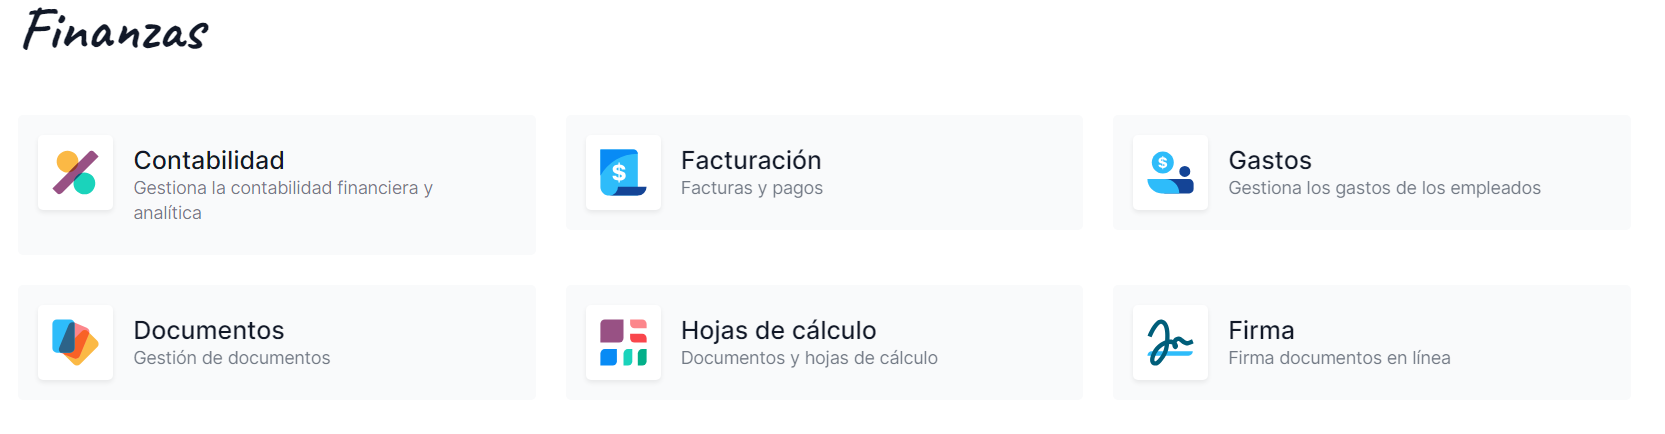Image resolution: width=1665 pixels, height=434 pixels.
Task: Click 'Gestiona la contabilidad financiera y analítica' description
Action: [283, 200]
